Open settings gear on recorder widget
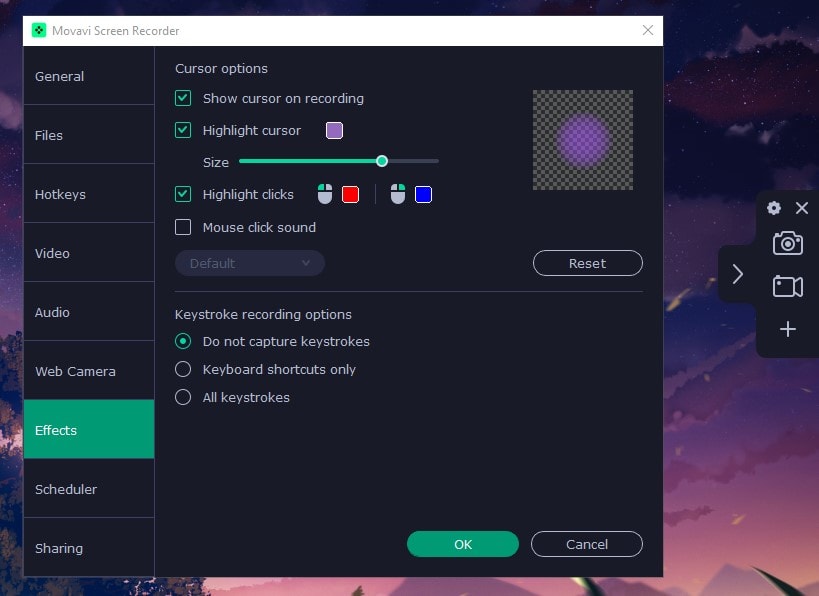This screenshot has width=819, height=596. pyautogui.click(x=774, y=208)
